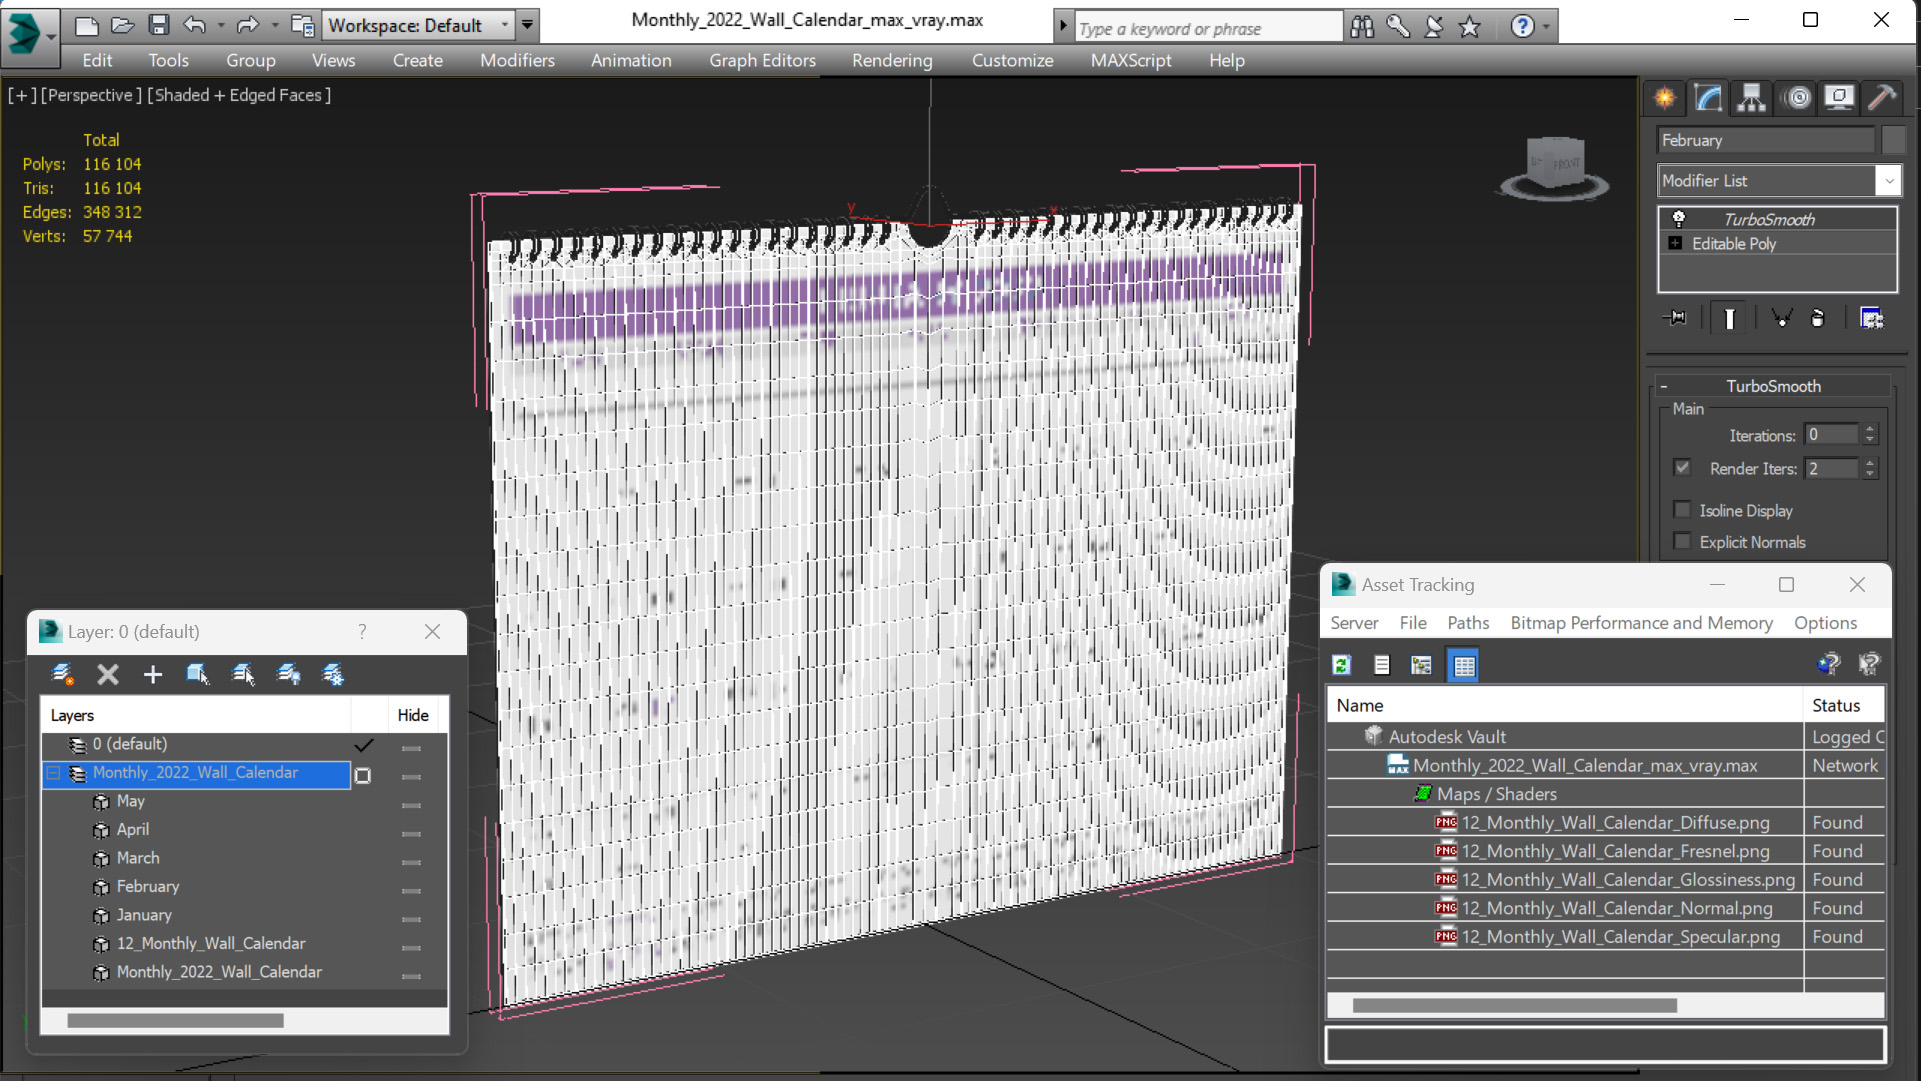Click the keyword search input field
Screen dimensions: 1921x1081
(1208, 28)
